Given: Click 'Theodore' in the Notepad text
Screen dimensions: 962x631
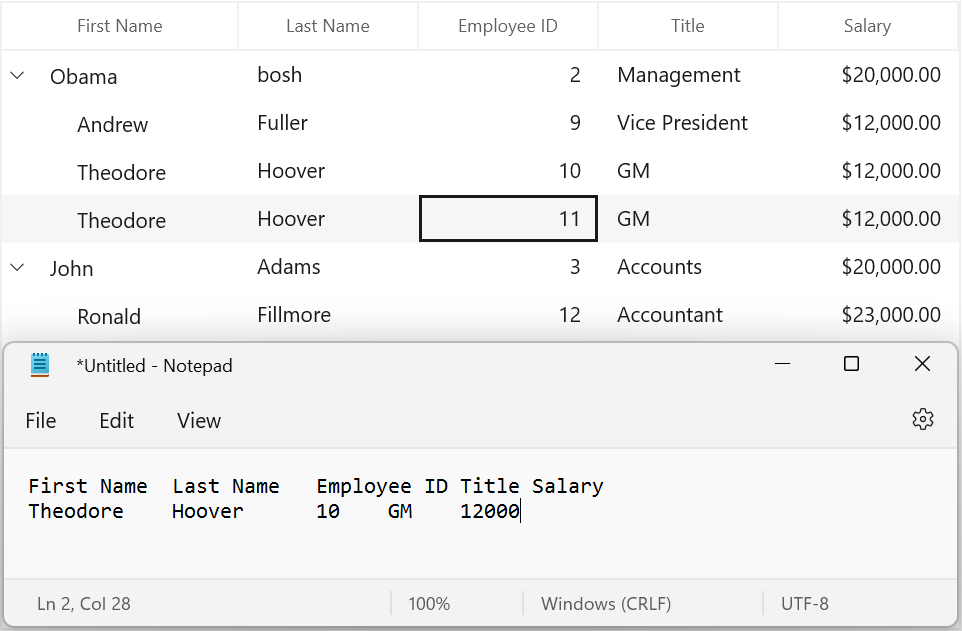Looking at the screenshot, I should pyautogui.click(x=76, y=511).
